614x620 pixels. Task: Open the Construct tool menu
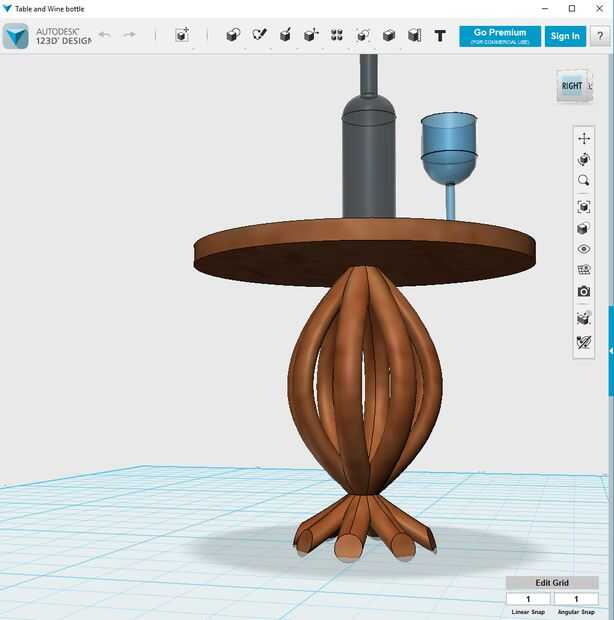285,35
